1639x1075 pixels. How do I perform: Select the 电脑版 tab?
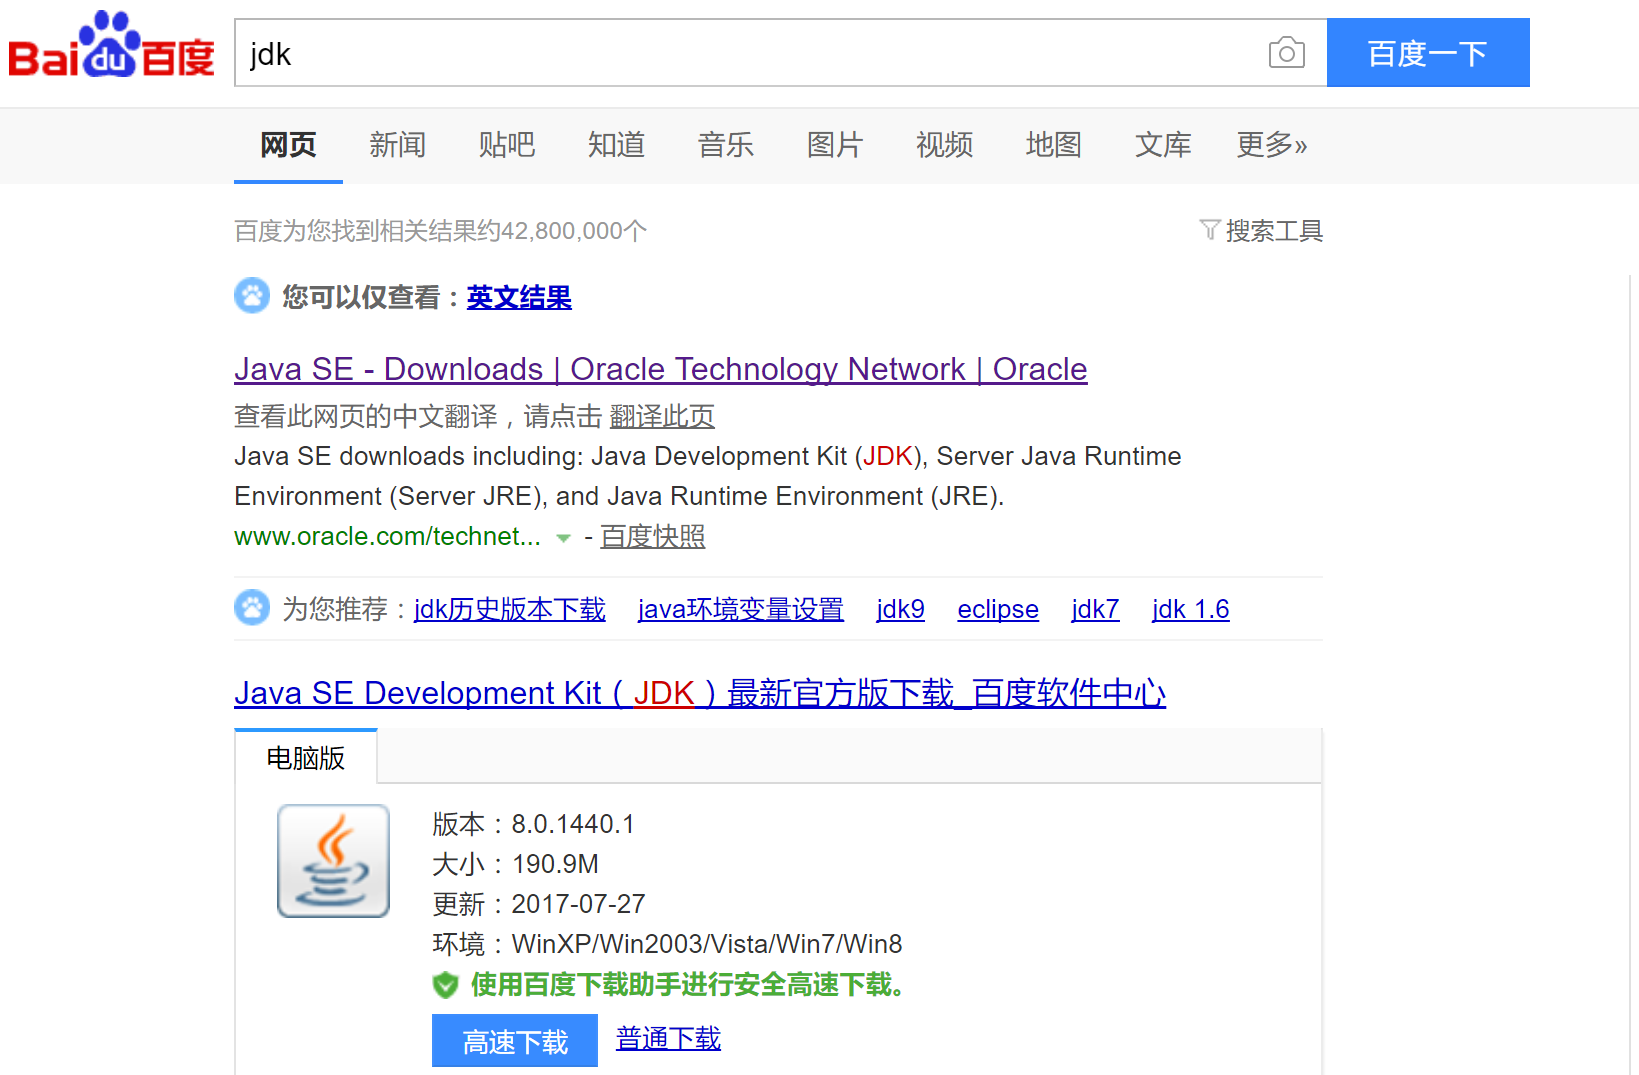tap(306, 757)
